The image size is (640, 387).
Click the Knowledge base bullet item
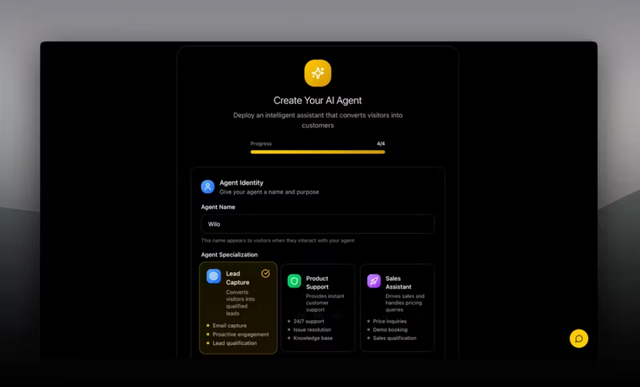(x=313, y=338)
